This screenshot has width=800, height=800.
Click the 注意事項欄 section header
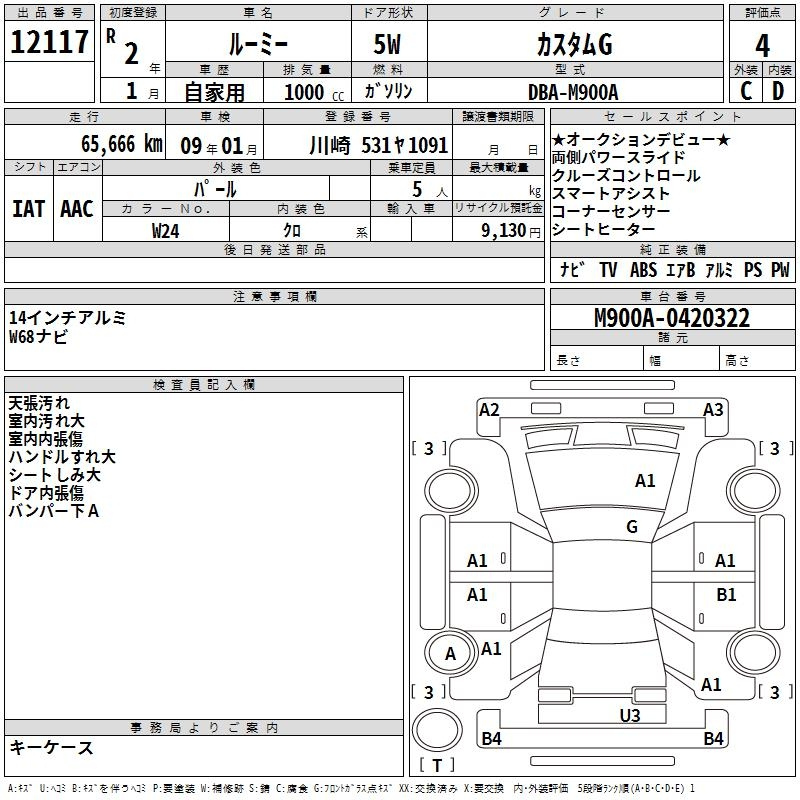coord(274,296)
